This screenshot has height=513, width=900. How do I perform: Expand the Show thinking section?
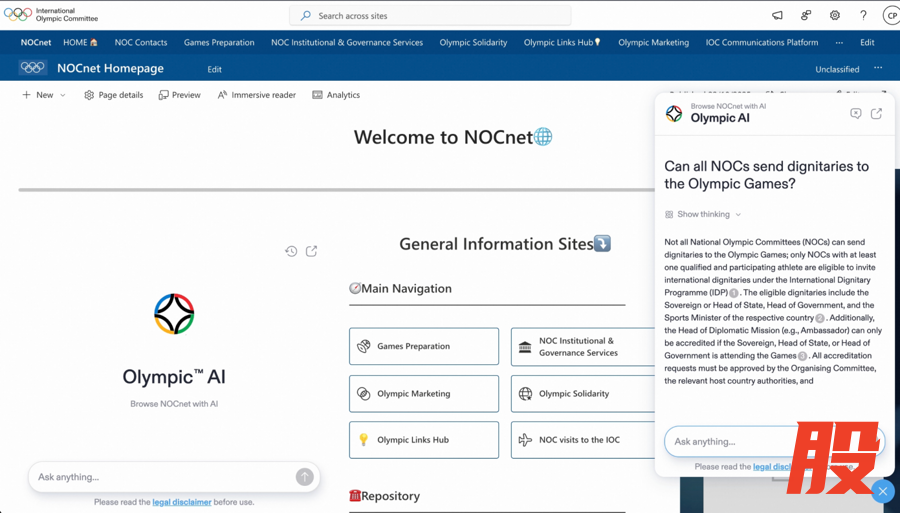[704, 214]
